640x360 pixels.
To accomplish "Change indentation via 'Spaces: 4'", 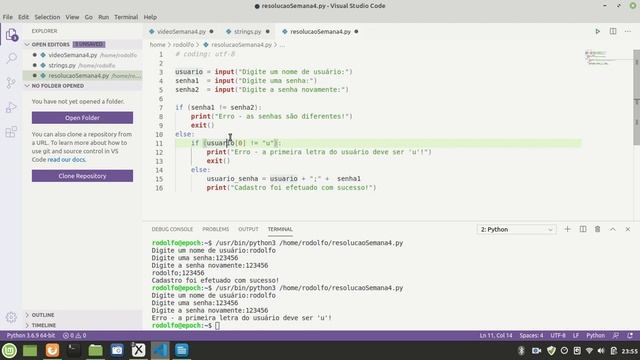I will 531,336.
